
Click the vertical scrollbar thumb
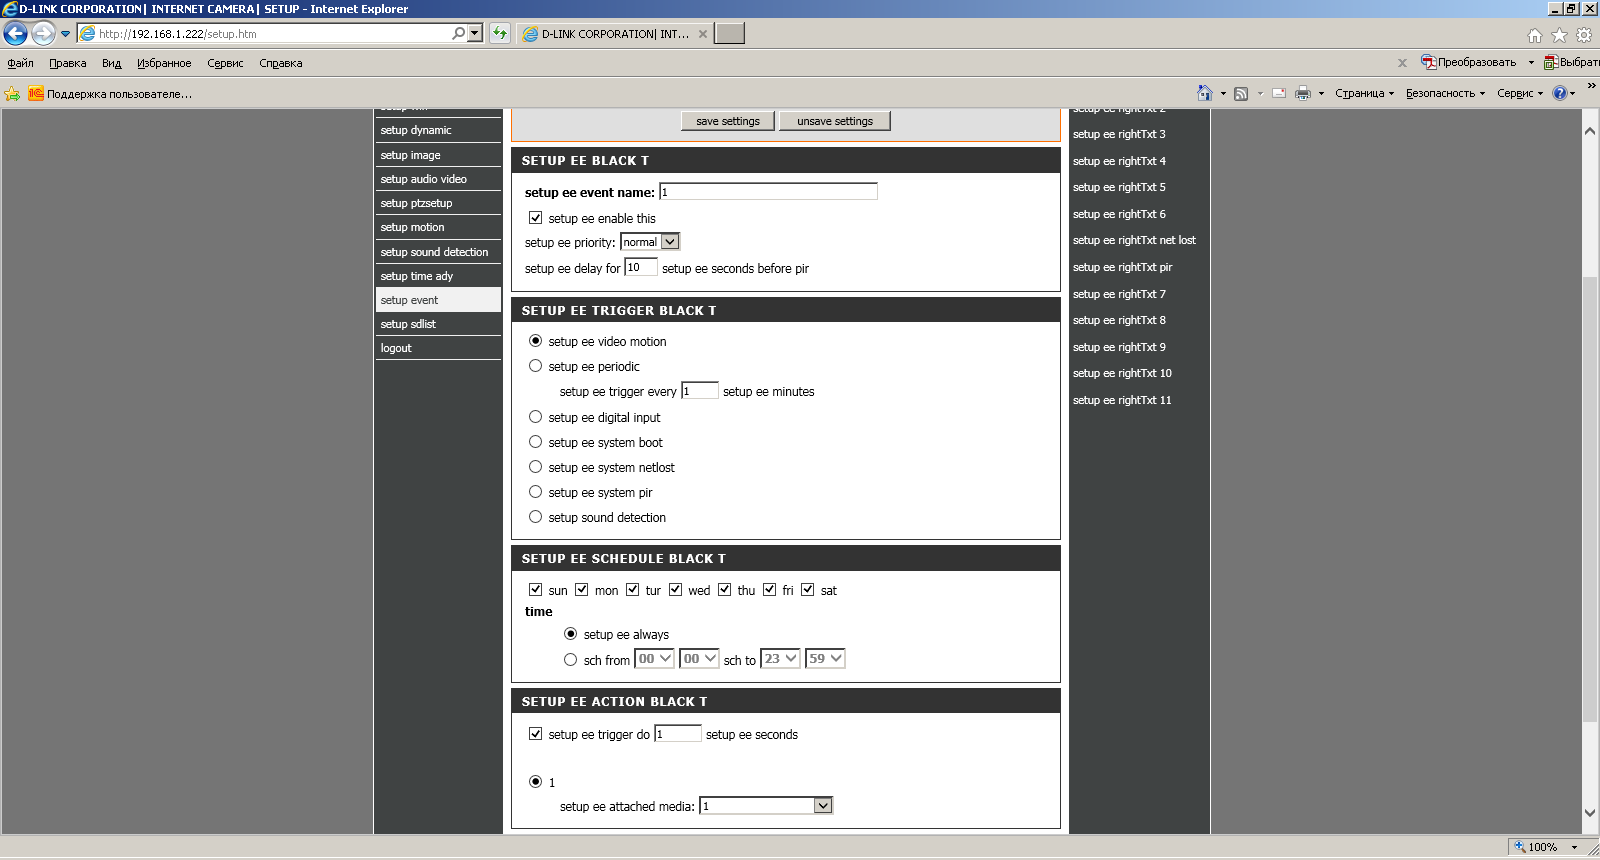click(x=1589, y=500)
